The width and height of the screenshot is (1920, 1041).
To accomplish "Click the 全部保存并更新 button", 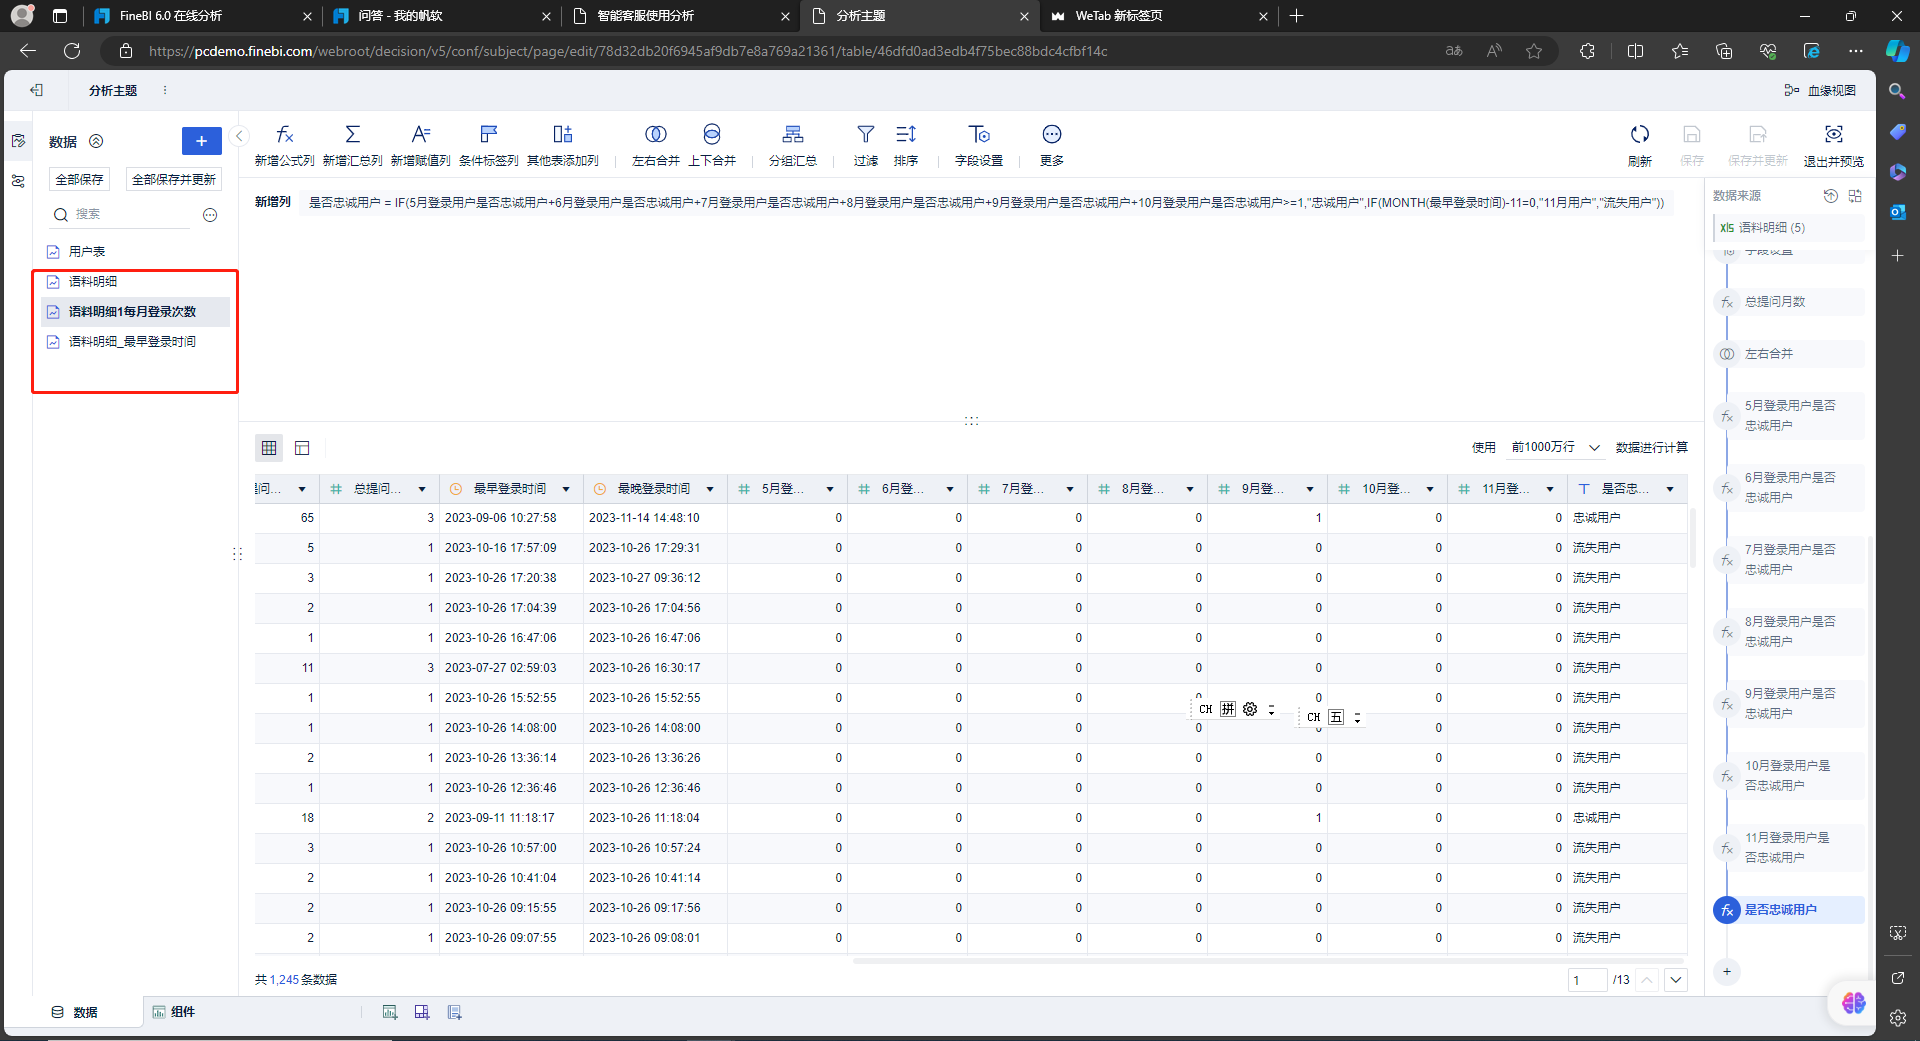I will point(174,179).
